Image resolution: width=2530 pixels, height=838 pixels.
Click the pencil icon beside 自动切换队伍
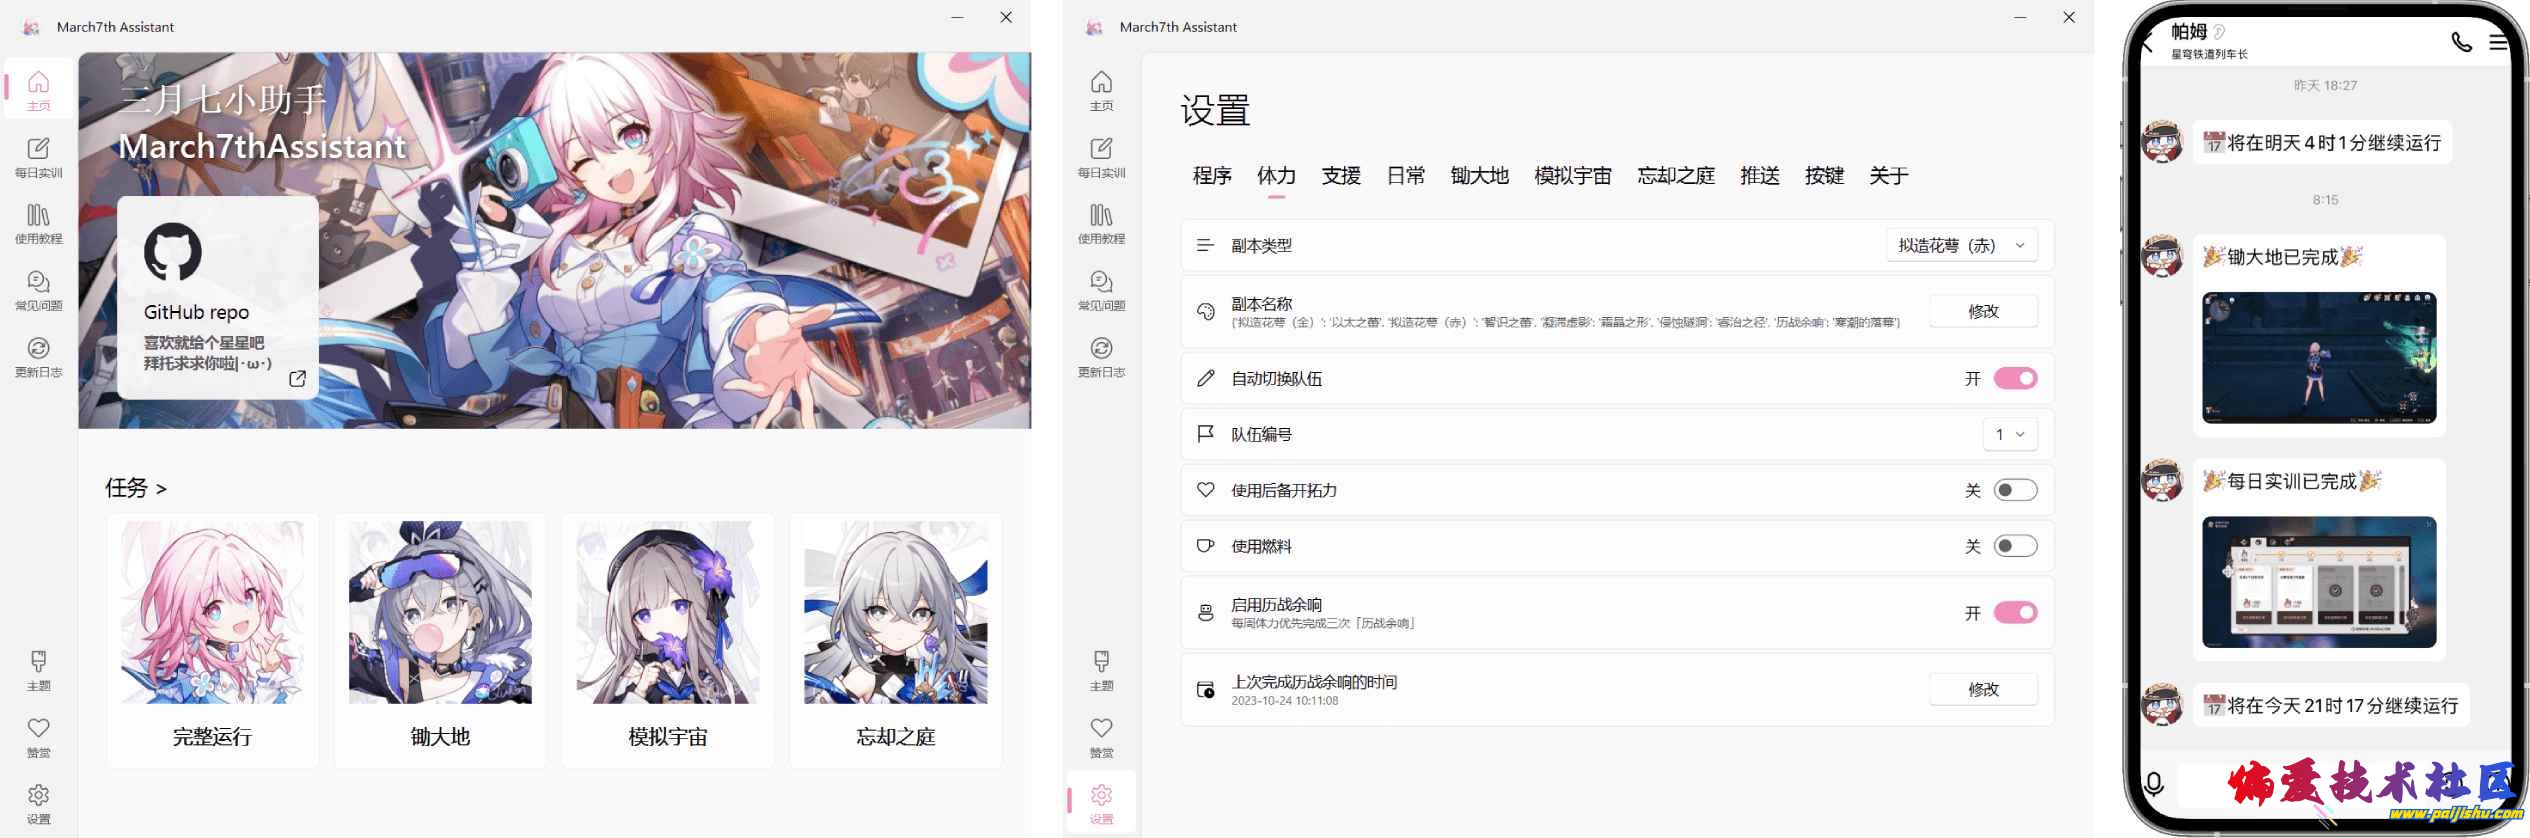click(x=1205, y=378)
